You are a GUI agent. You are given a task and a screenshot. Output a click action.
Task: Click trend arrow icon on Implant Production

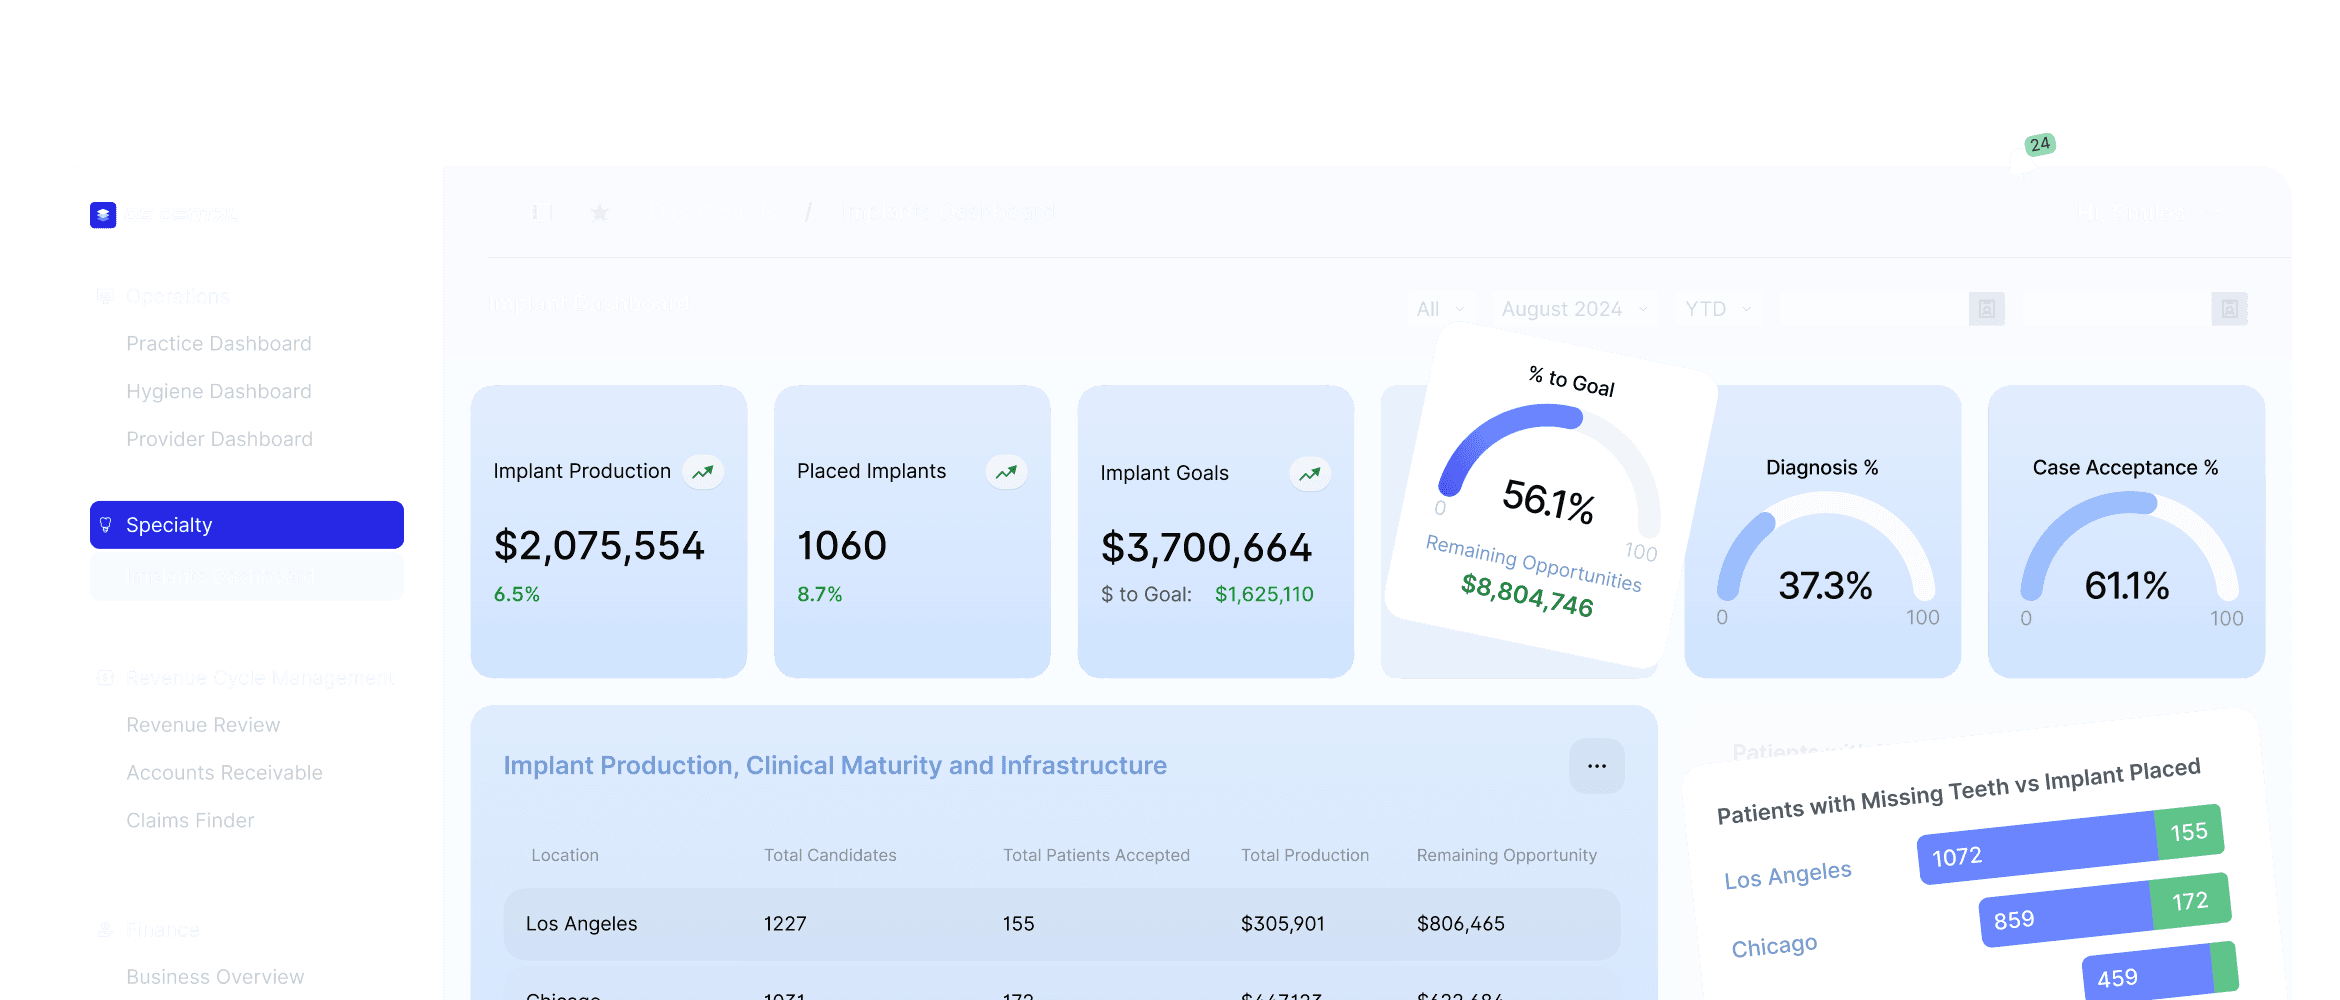click(703, 472)
